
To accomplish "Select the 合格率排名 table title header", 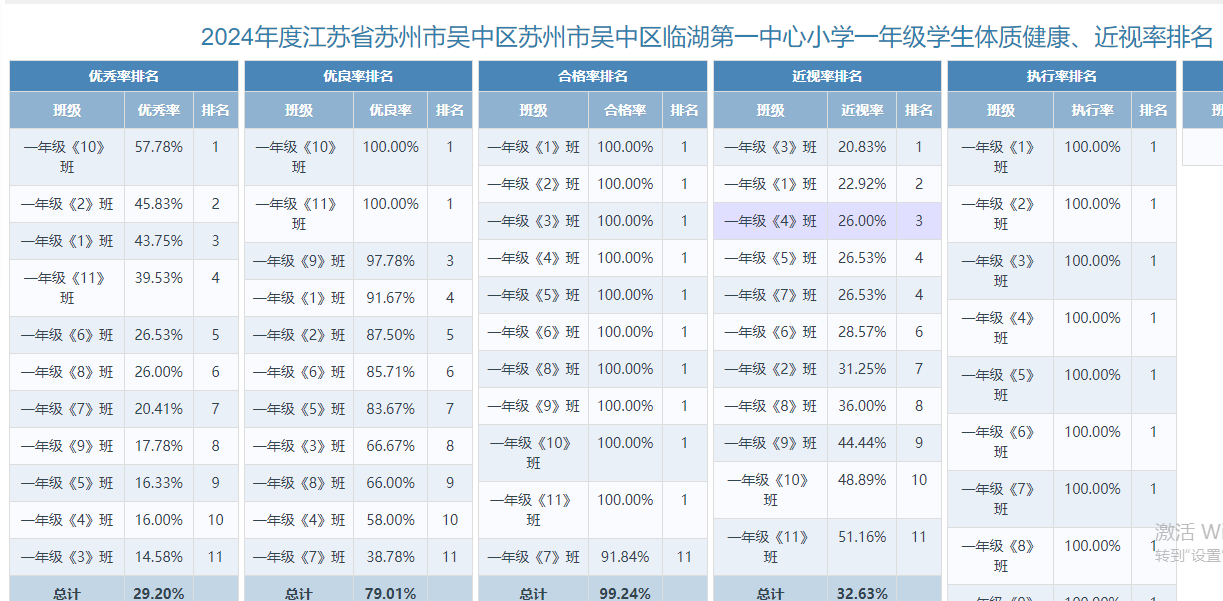I will point(593,76).
